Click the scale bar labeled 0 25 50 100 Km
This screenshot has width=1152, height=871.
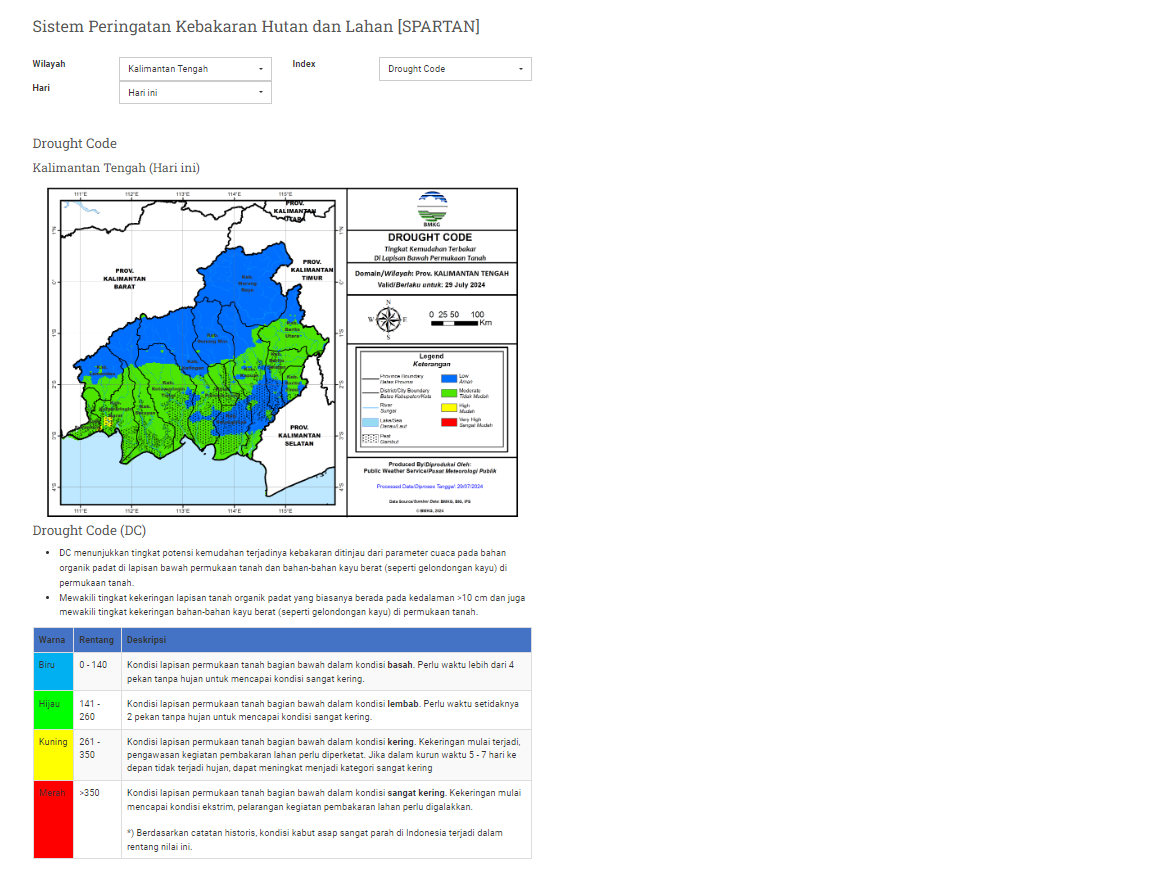click(x=461, y=319)
